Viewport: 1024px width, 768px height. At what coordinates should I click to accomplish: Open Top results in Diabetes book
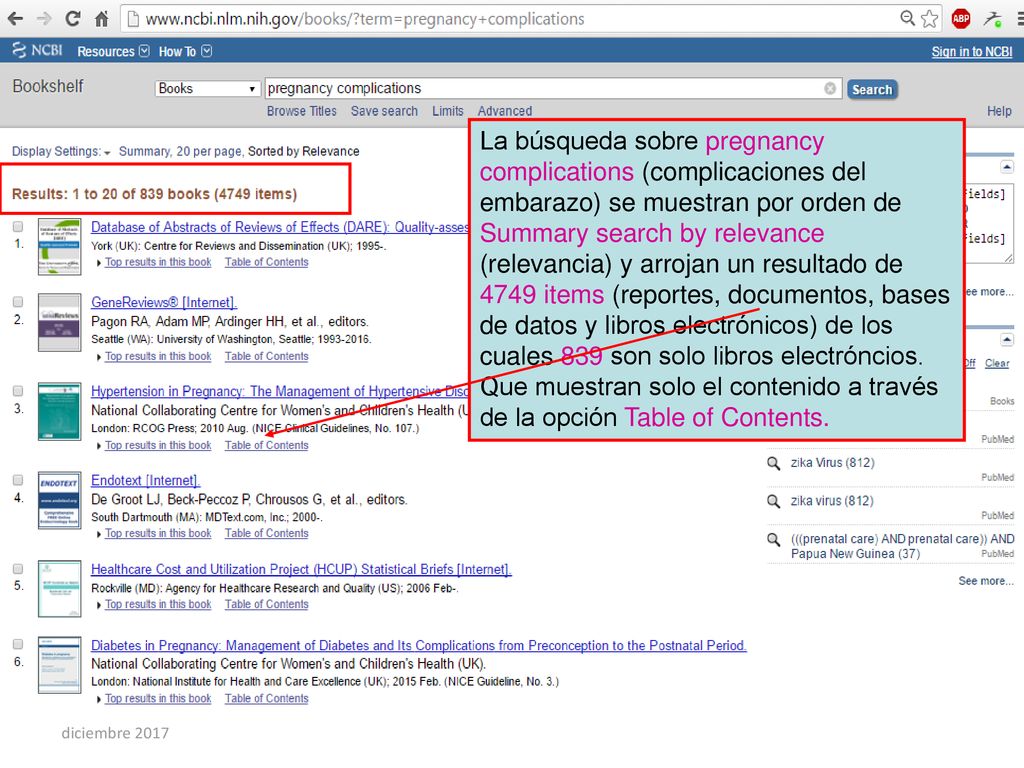click(154, 699)
